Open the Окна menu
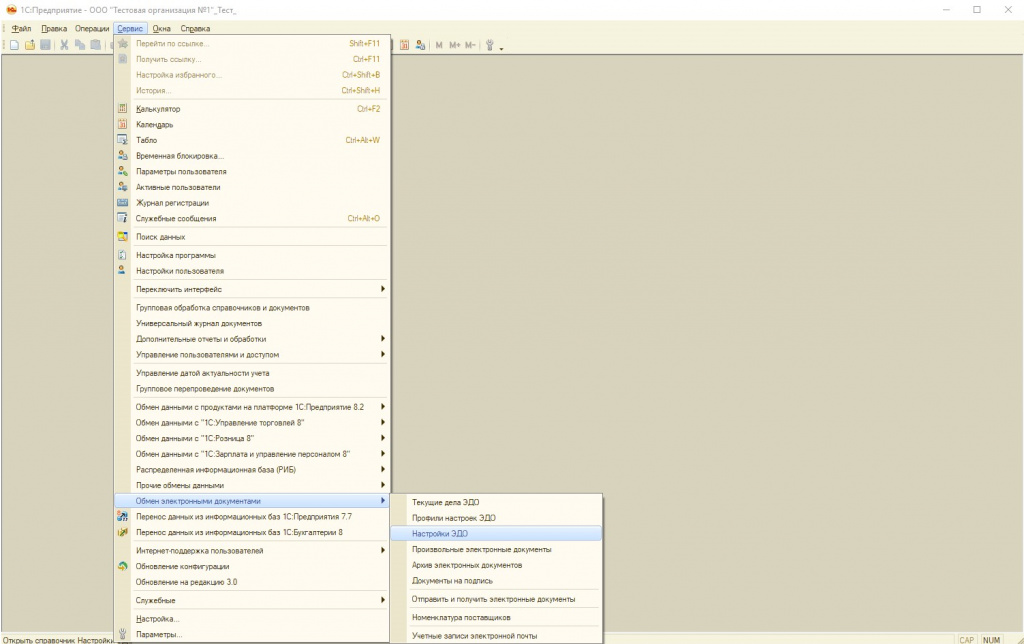 pos(161,29)
